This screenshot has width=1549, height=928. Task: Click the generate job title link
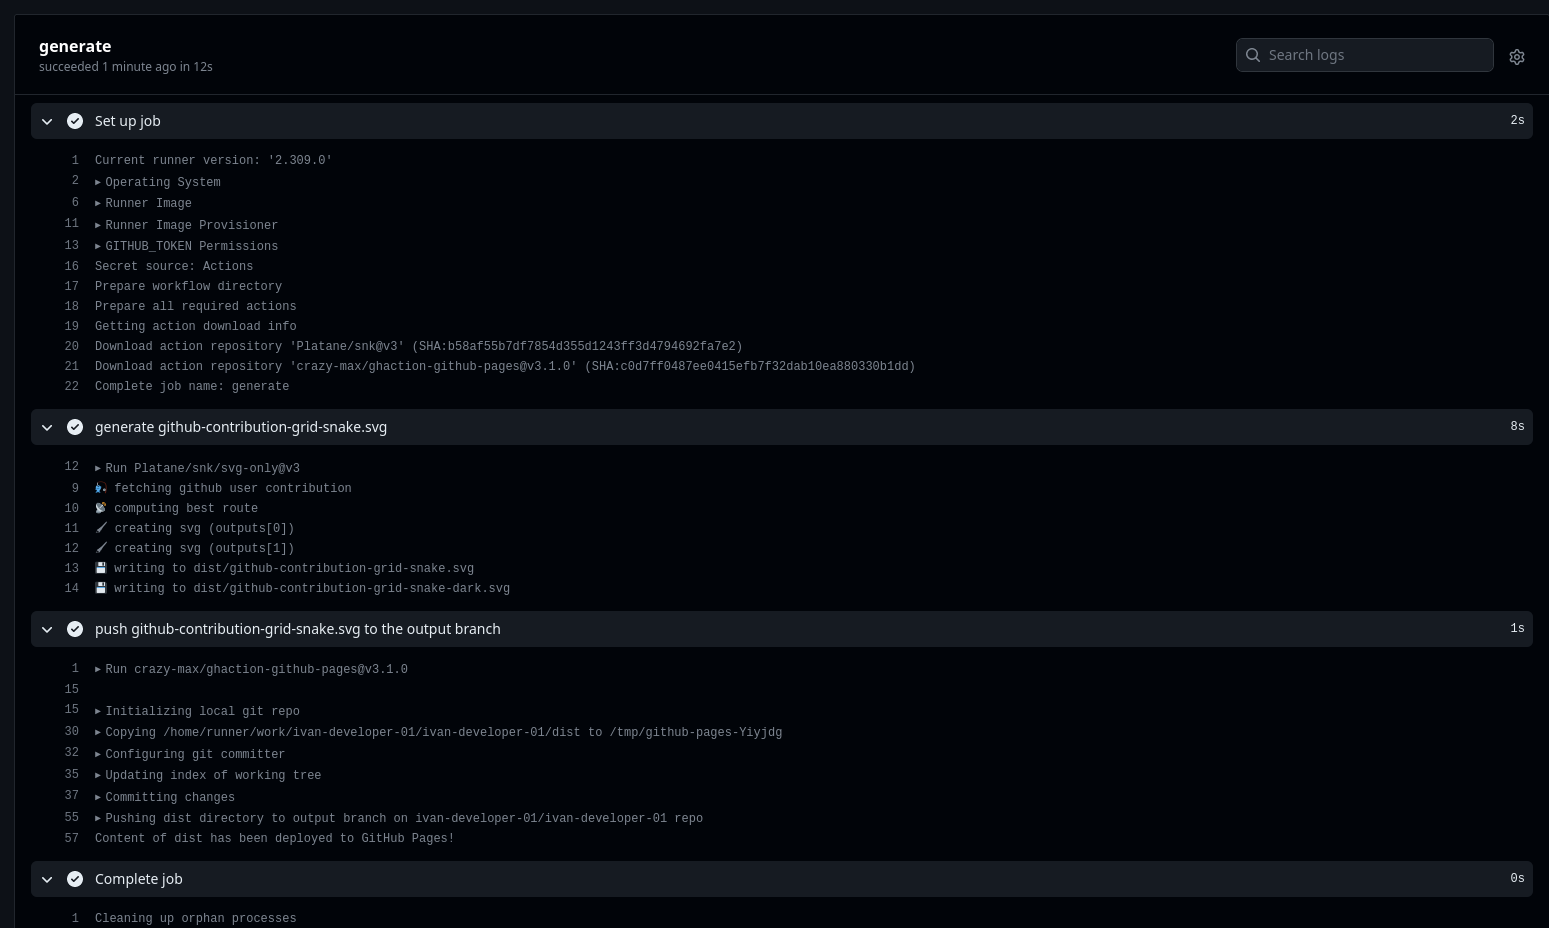(75, 46)
